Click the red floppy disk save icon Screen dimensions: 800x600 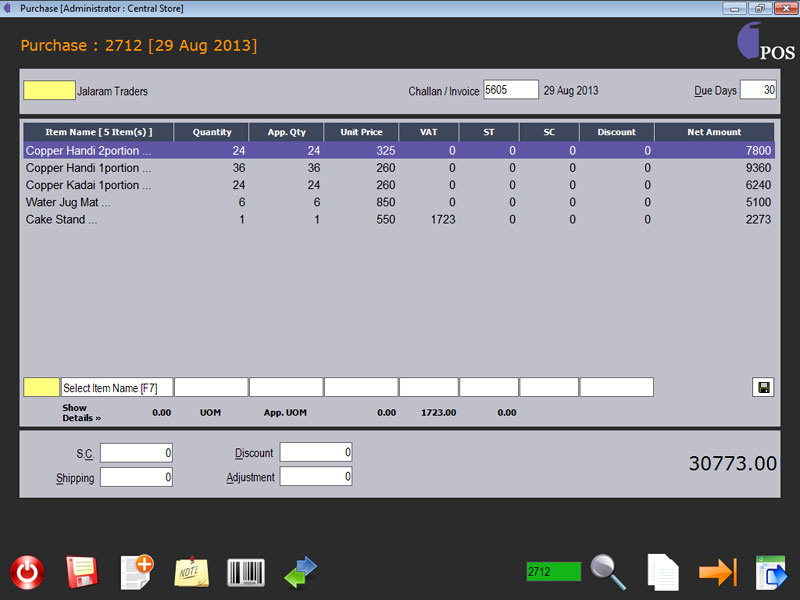coord(81,572)
